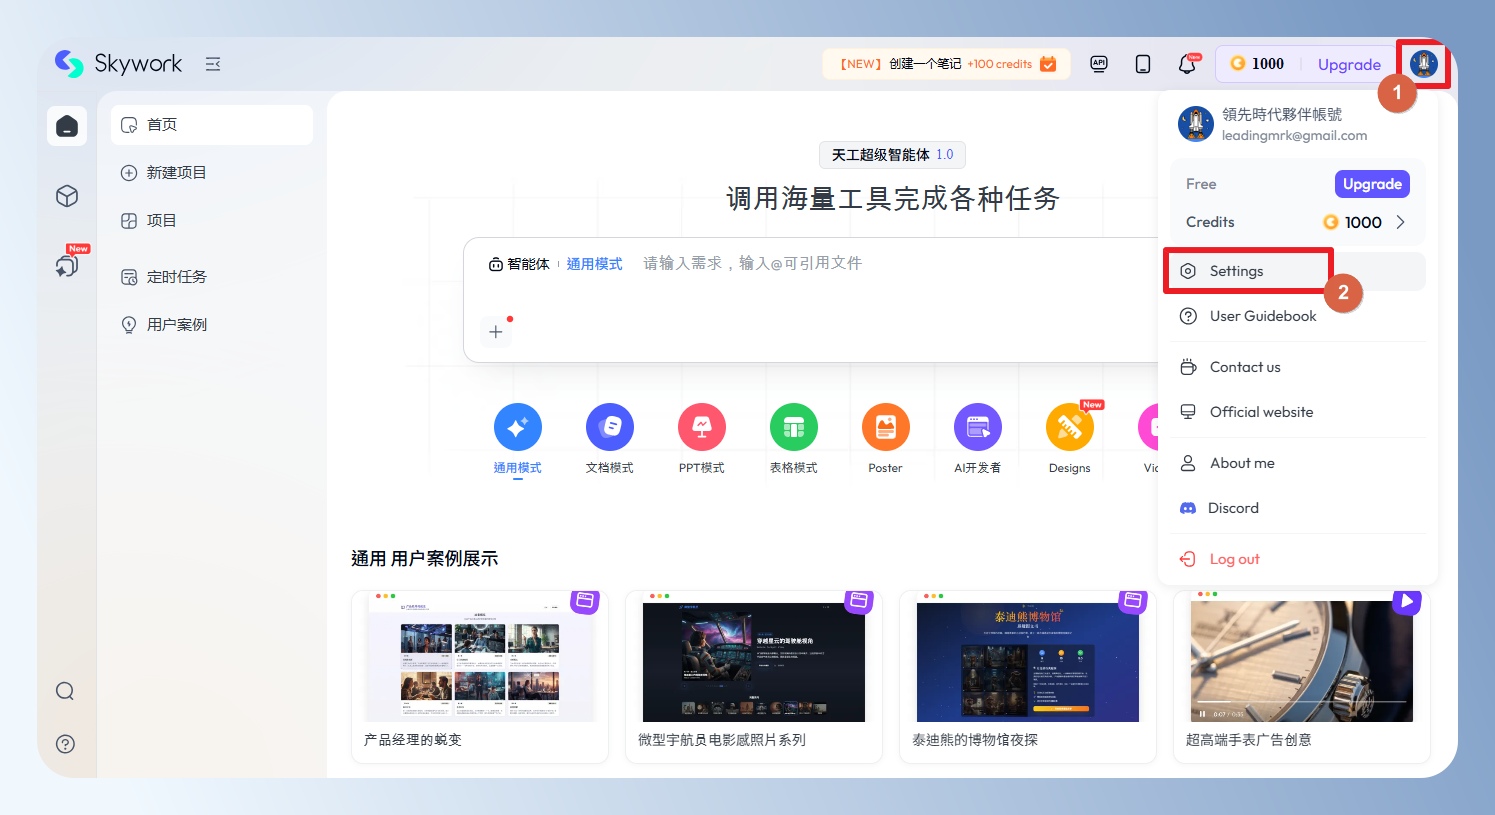The image size is (1495, 815).
Task: Click the plus attachment button in input box
Action: pyautogui.click(x=496, y=332)
